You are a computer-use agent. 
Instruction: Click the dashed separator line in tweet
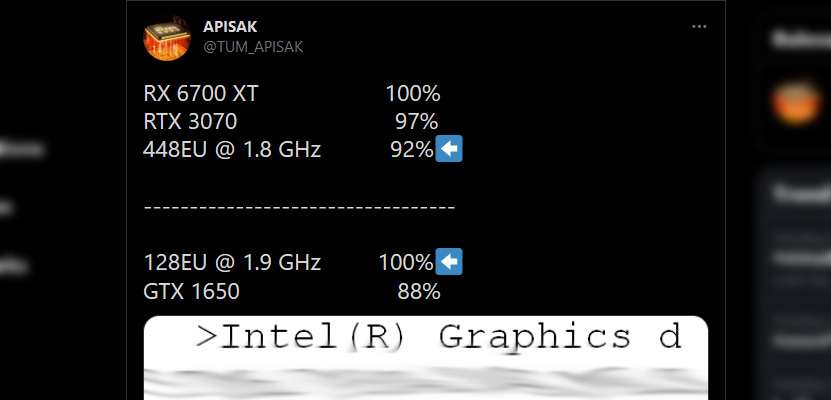(x=300, y=207)
